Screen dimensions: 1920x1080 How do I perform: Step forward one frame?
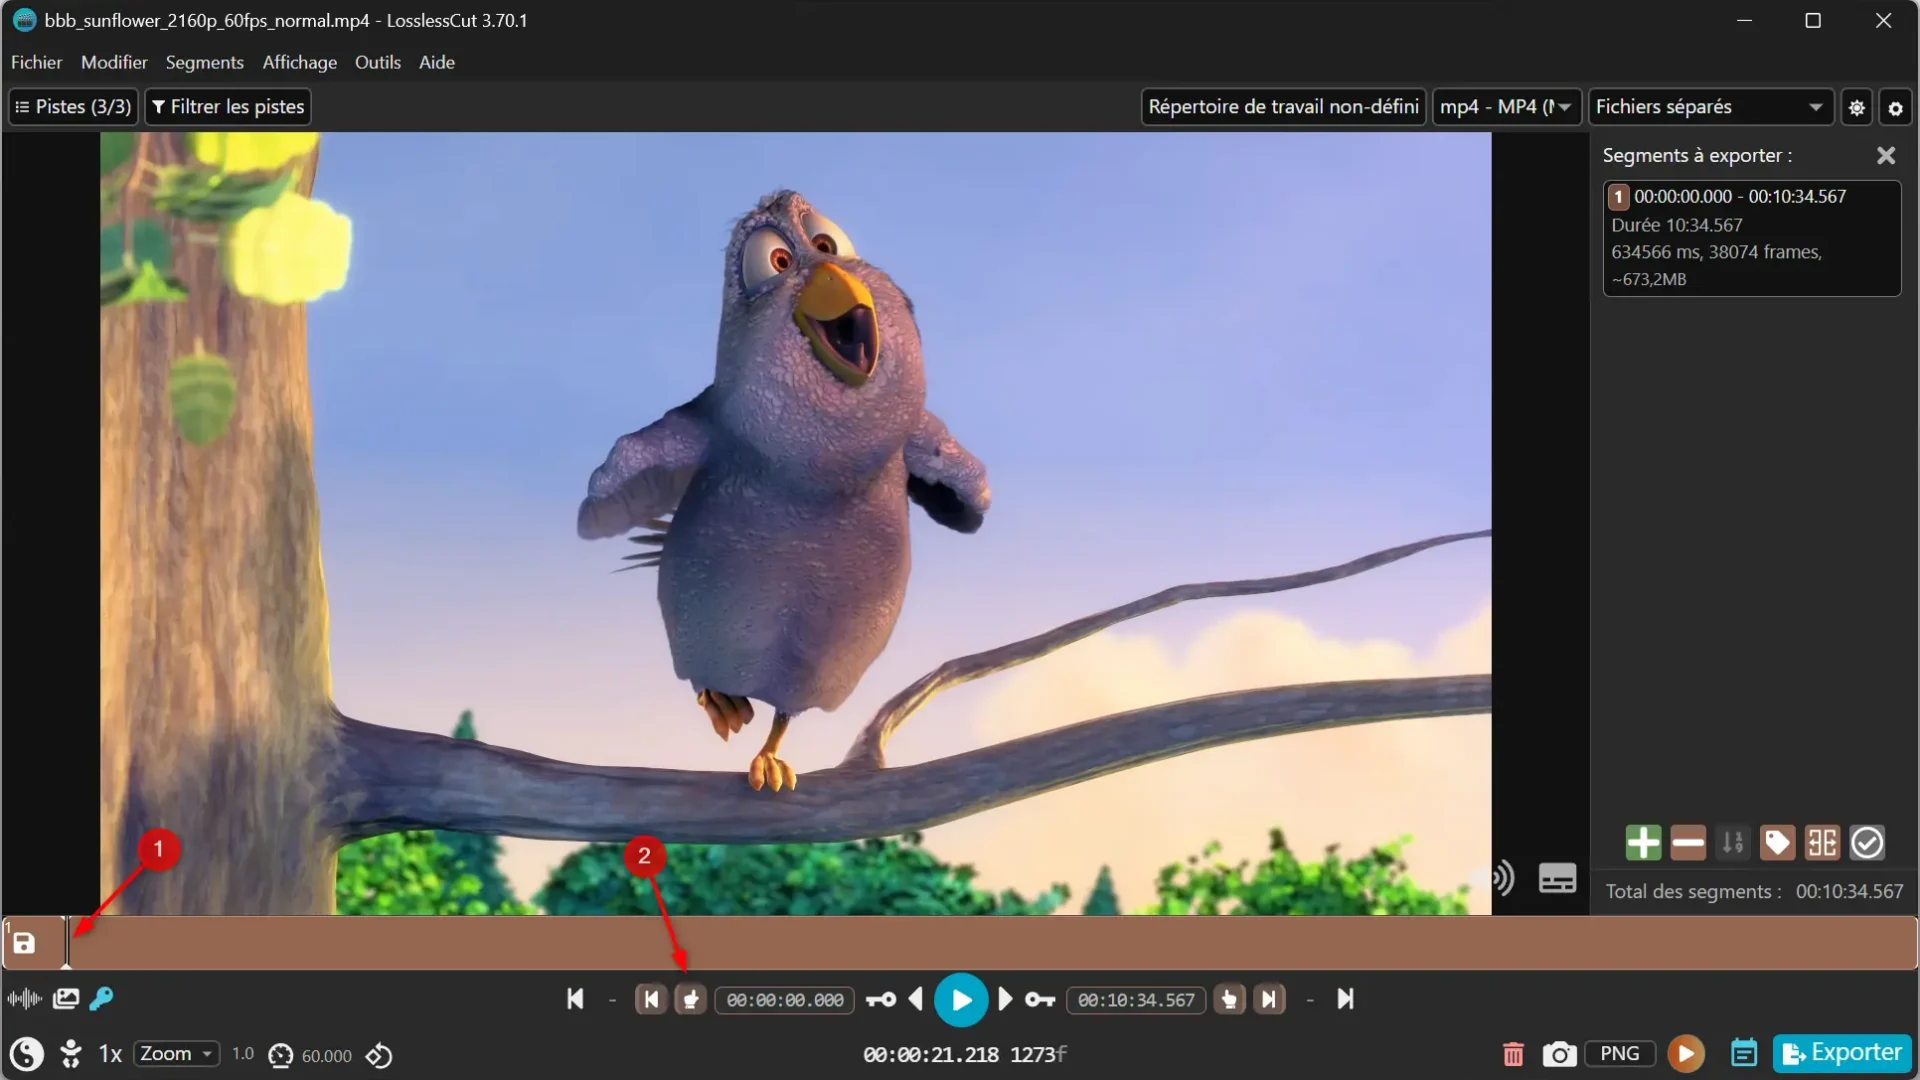pyautogui.click(x=1005, y=999)
